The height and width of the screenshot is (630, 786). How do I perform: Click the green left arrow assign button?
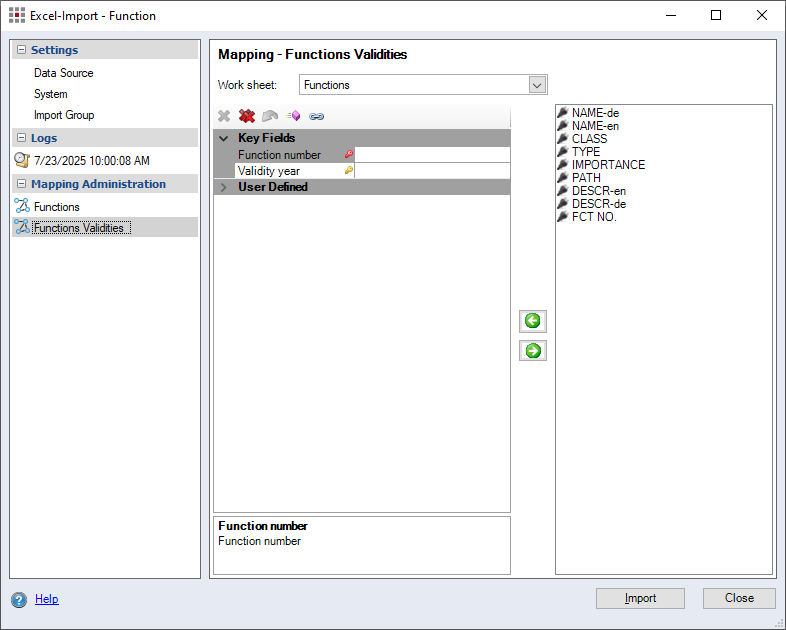pos(533,321)
